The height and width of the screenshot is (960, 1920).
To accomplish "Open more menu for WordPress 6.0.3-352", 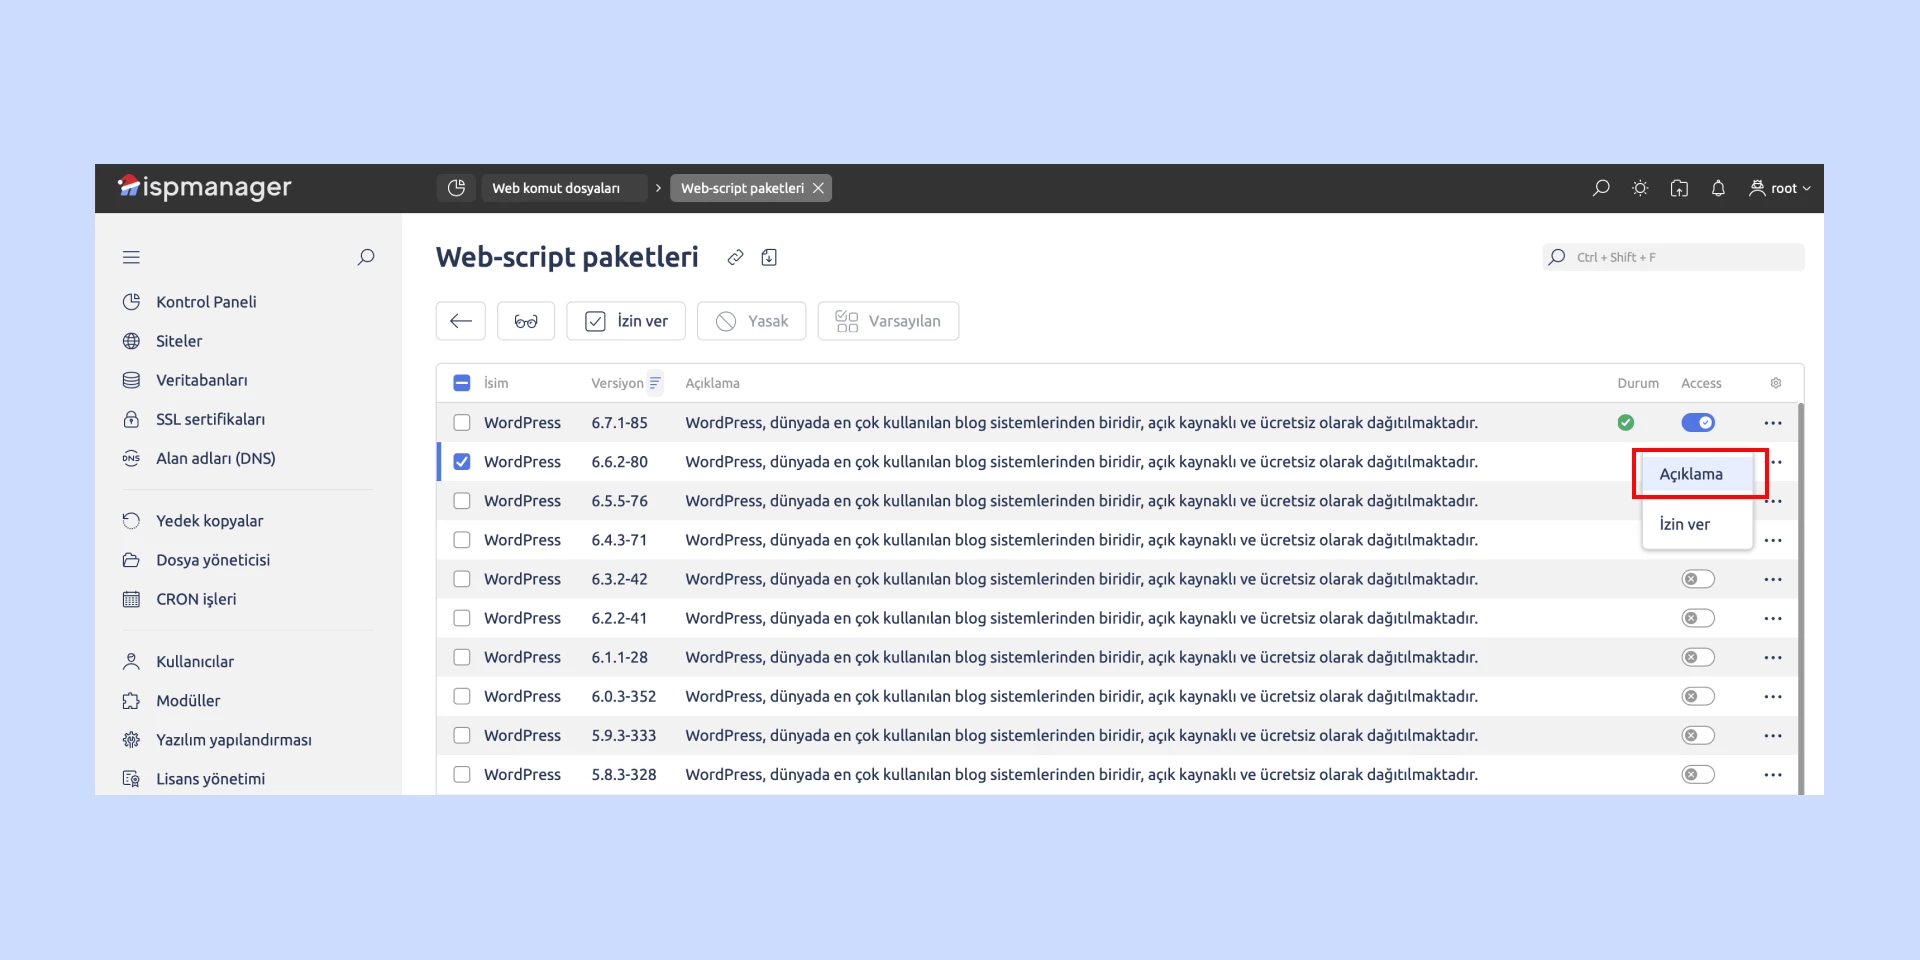I will [x=1773, y=696].
